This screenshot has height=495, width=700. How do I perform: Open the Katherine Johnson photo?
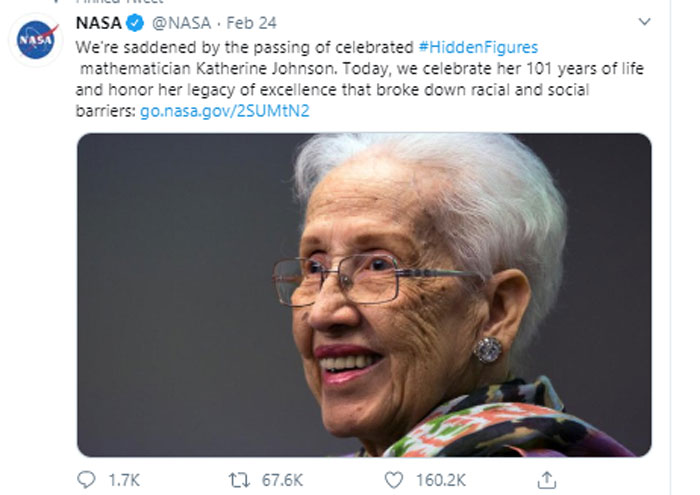click(365, 295)
